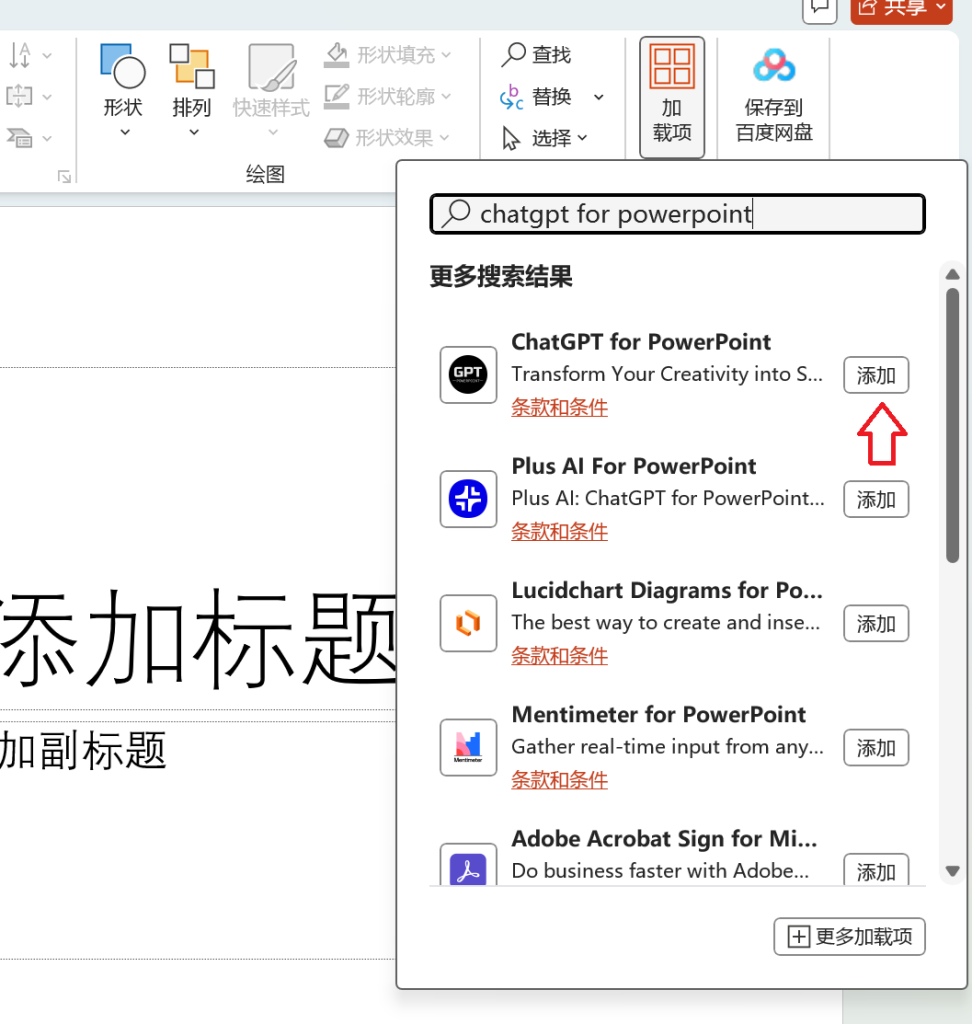Click the Lucidchart Diagrams app icon

coord(468,623)
